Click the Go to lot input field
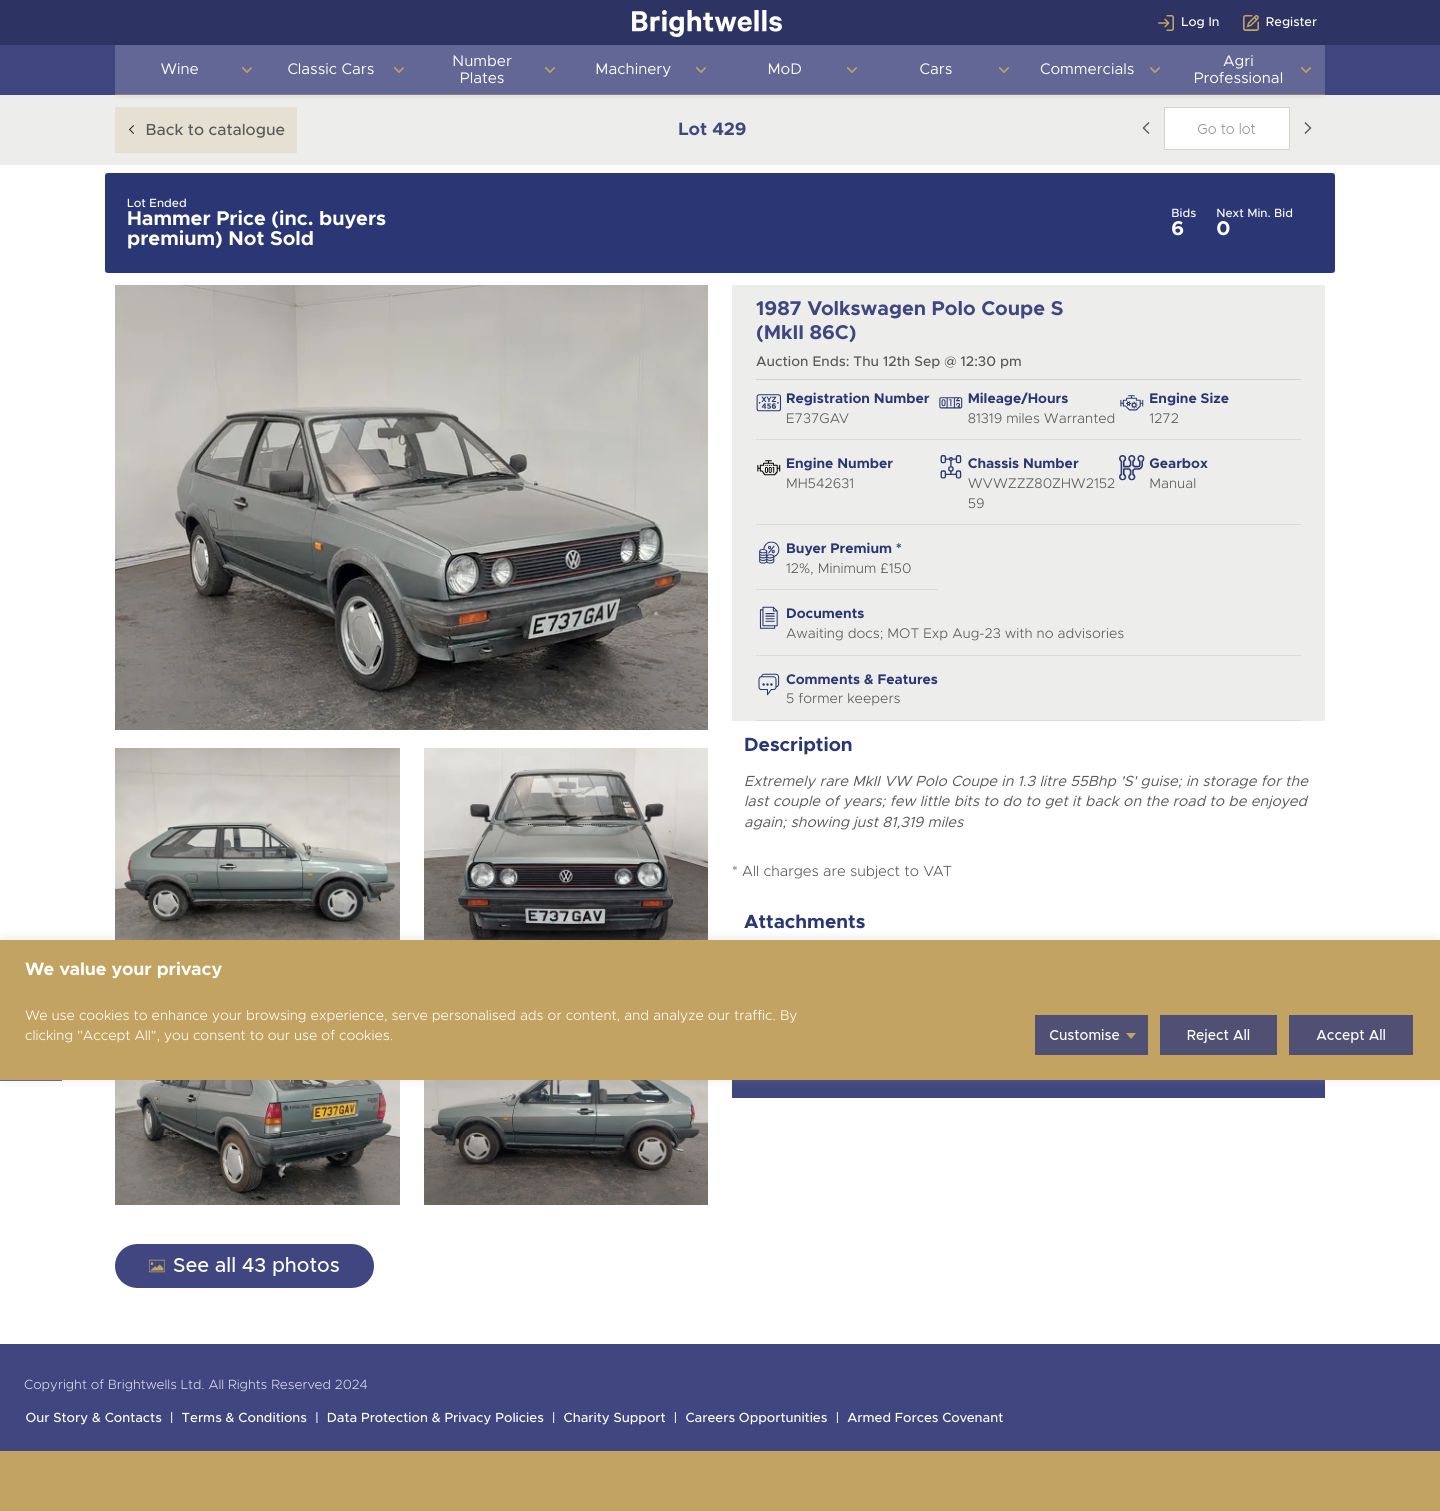Viewport: 1440px width, 1511px height. coord(1226,129)
